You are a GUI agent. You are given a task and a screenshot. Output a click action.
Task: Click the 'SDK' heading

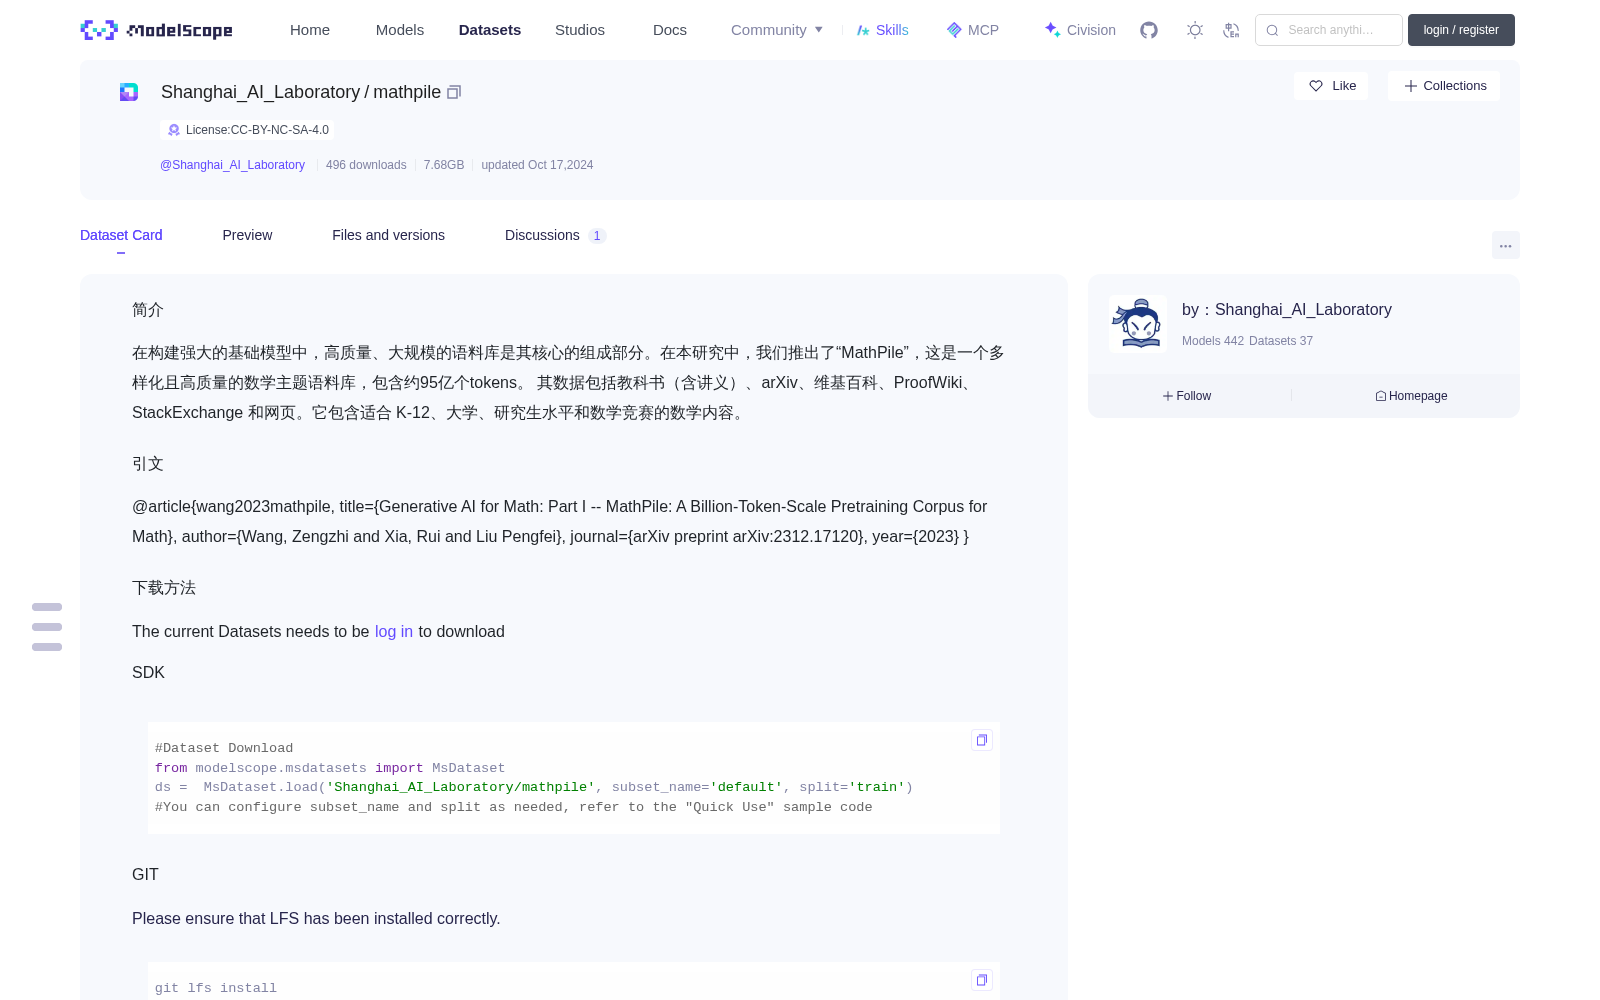tap(148, 672)
